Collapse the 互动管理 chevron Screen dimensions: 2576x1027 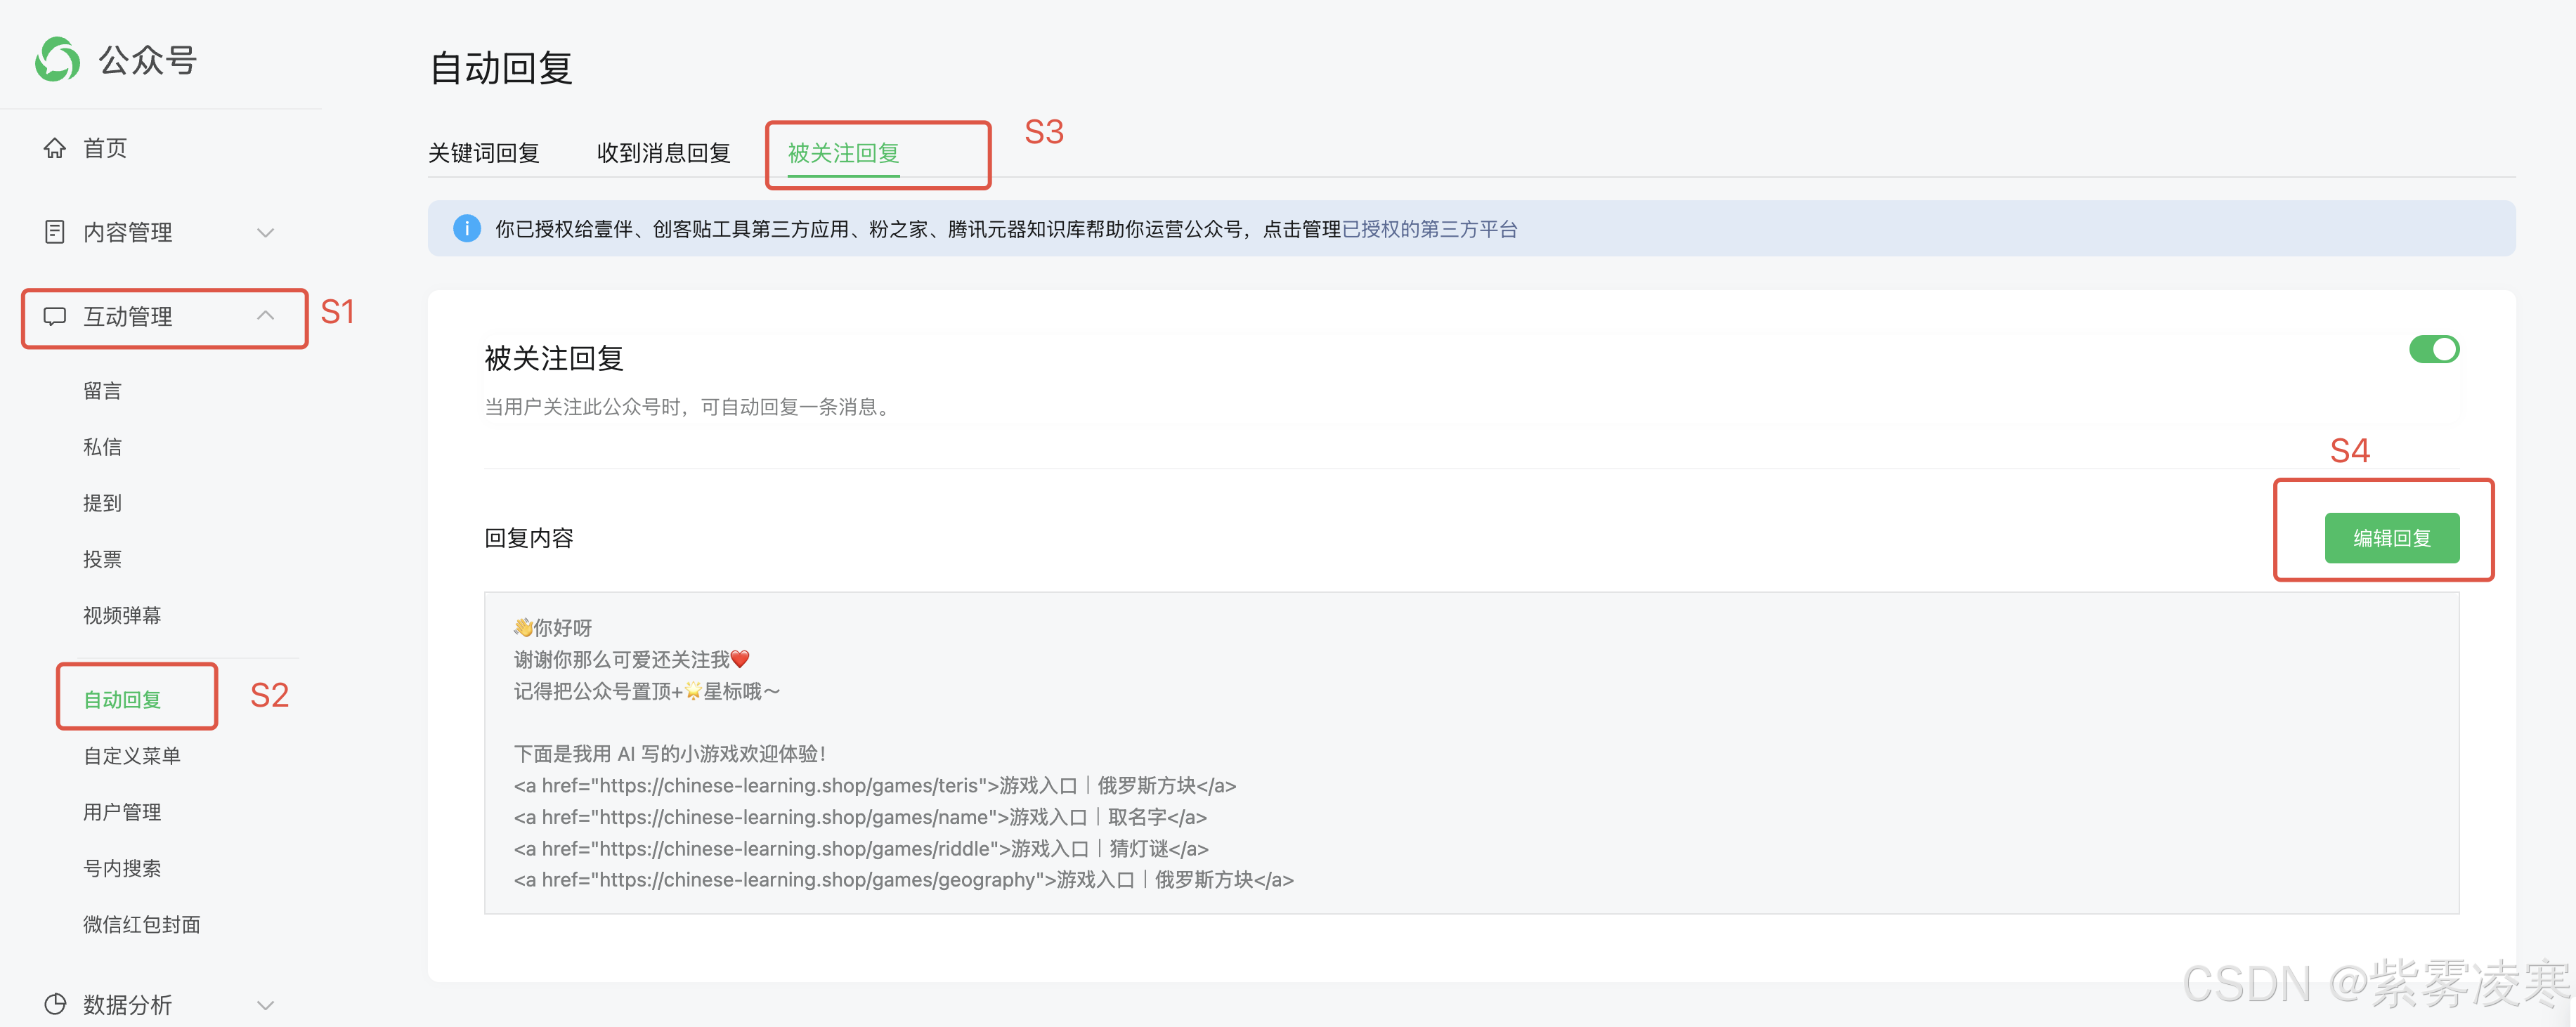pos(265,316)
